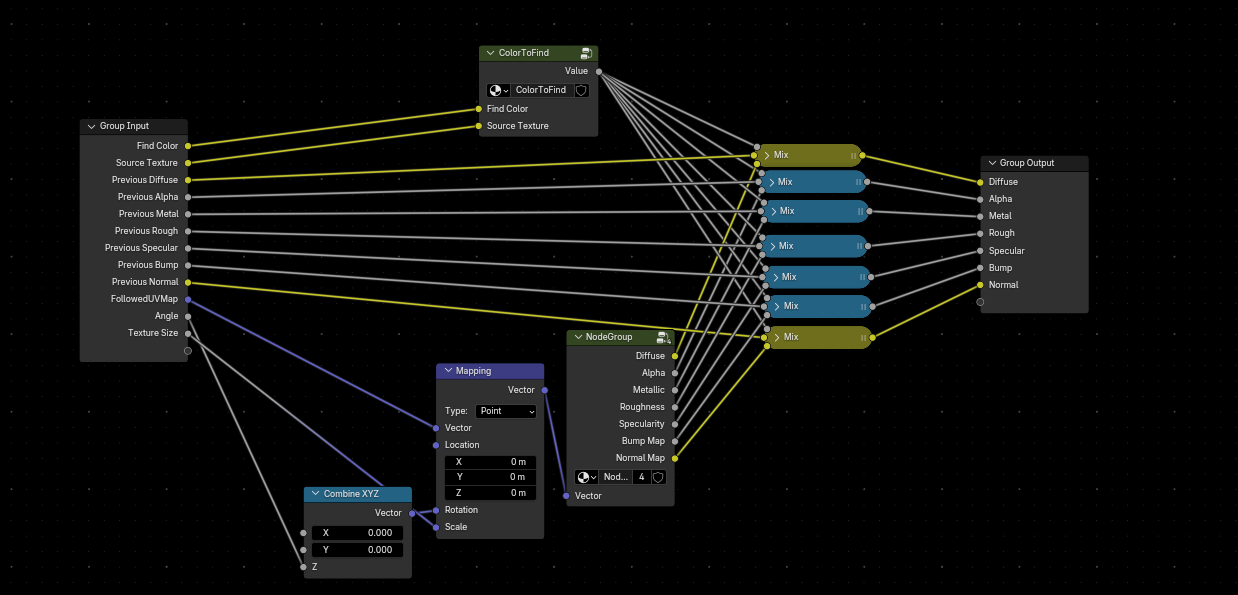The width and height of the screenshot is (1238, 595).
Task: Click the X value field in Combine XYZ
Action: tap(358, 533)
